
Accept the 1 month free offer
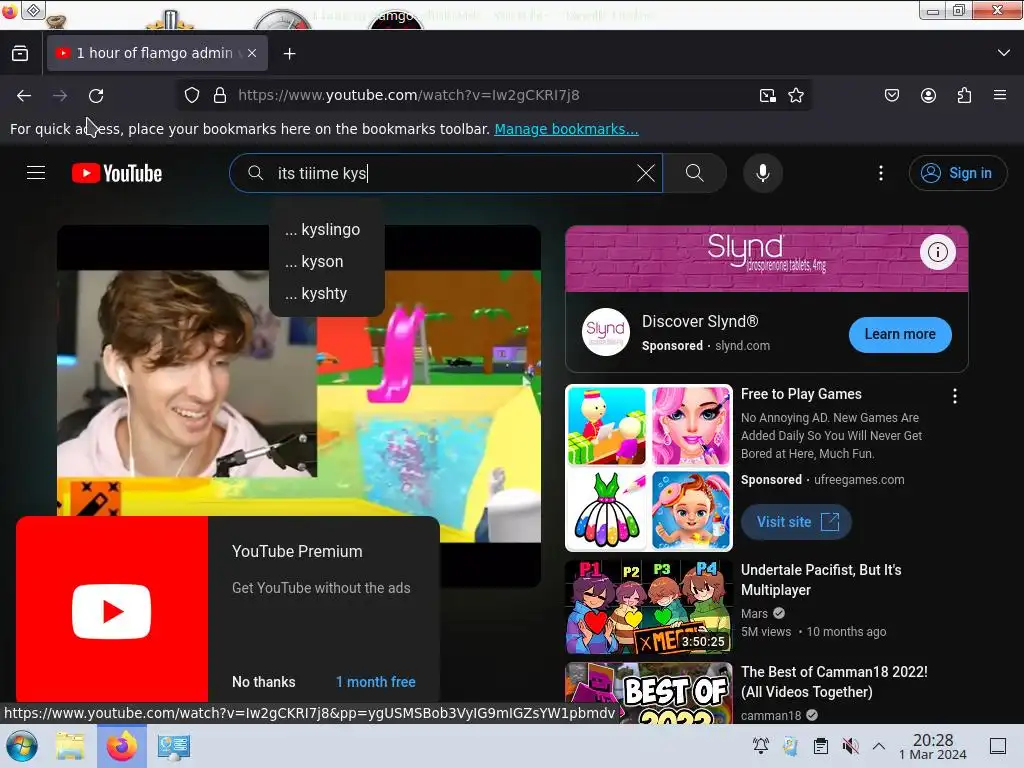[376, 682]
